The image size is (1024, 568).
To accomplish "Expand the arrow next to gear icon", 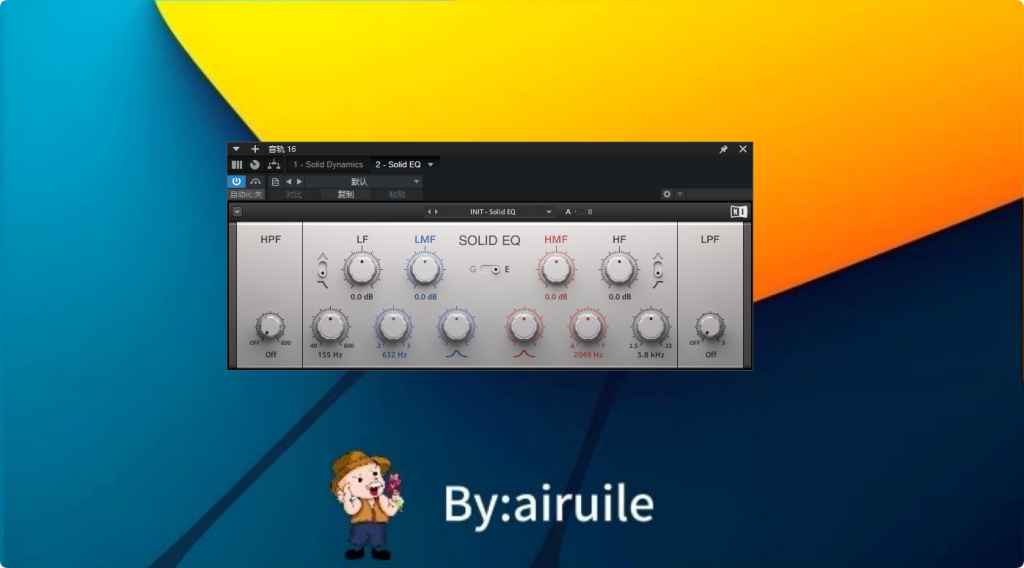I will (x=680, y=194).
